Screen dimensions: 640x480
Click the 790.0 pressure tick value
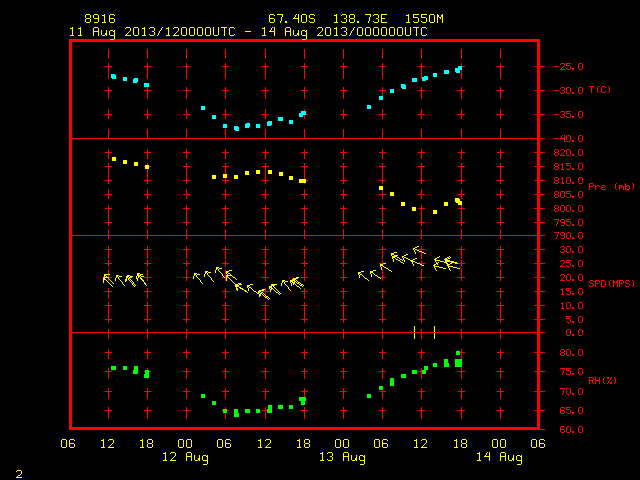pos(568,236)
